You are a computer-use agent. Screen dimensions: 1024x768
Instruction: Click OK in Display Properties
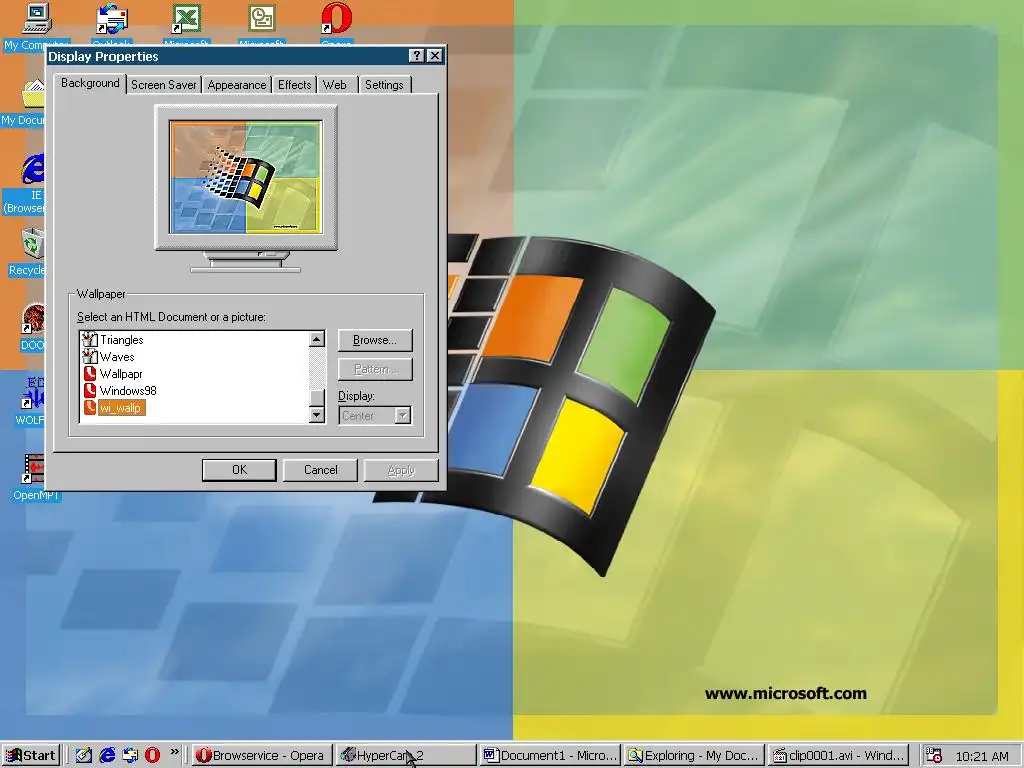point(239,470)
